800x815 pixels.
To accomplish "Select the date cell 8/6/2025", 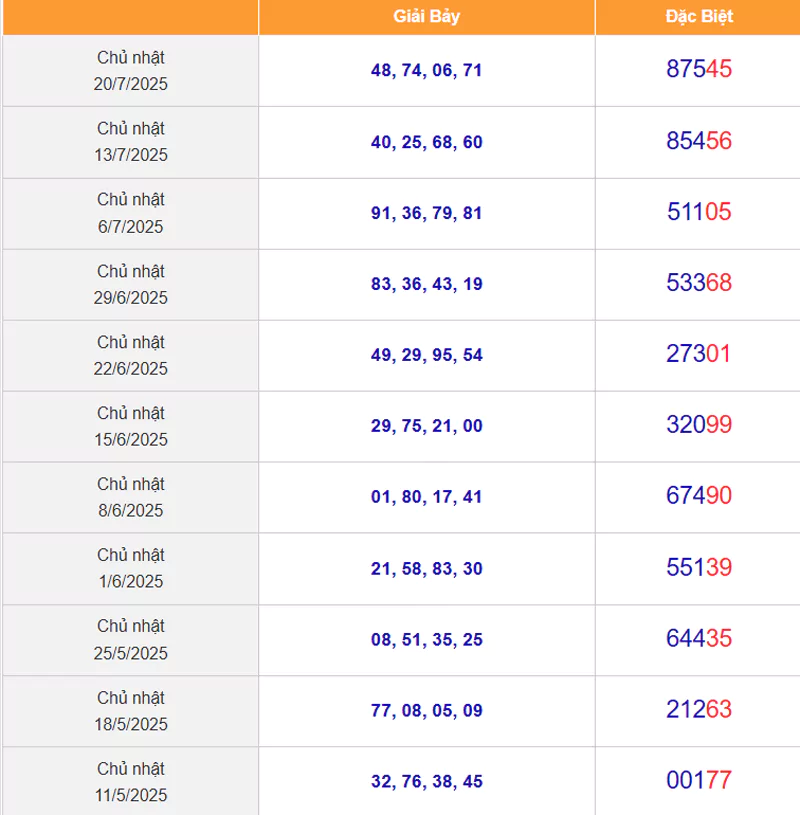I will coord(130,497).
